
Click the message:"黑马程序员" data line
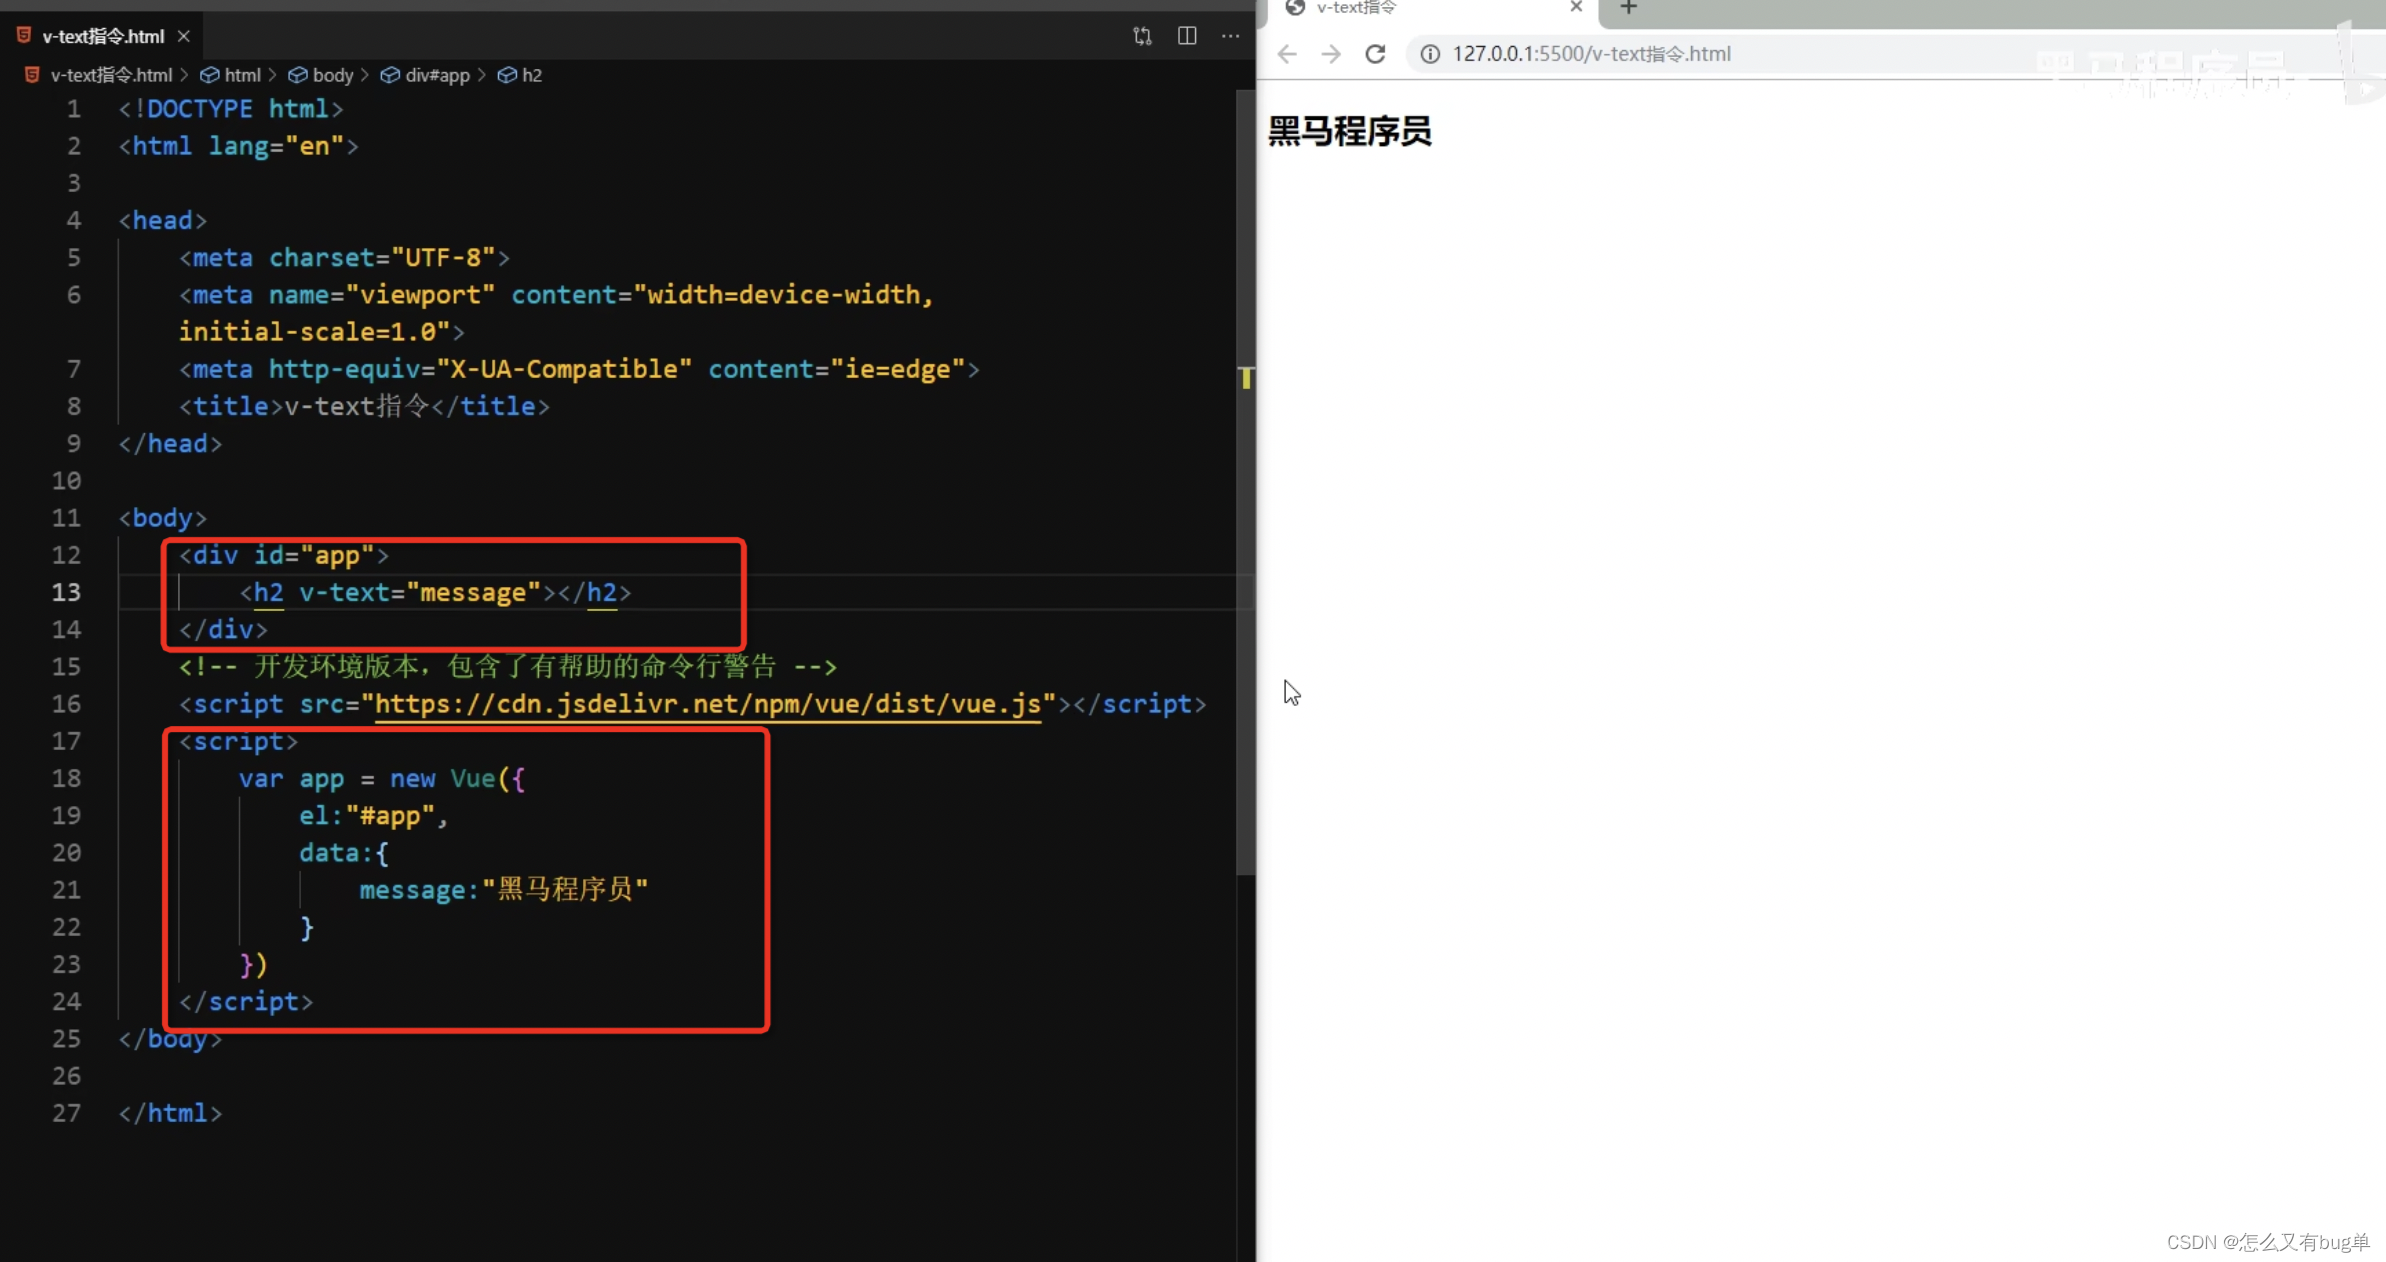[504, 890]
